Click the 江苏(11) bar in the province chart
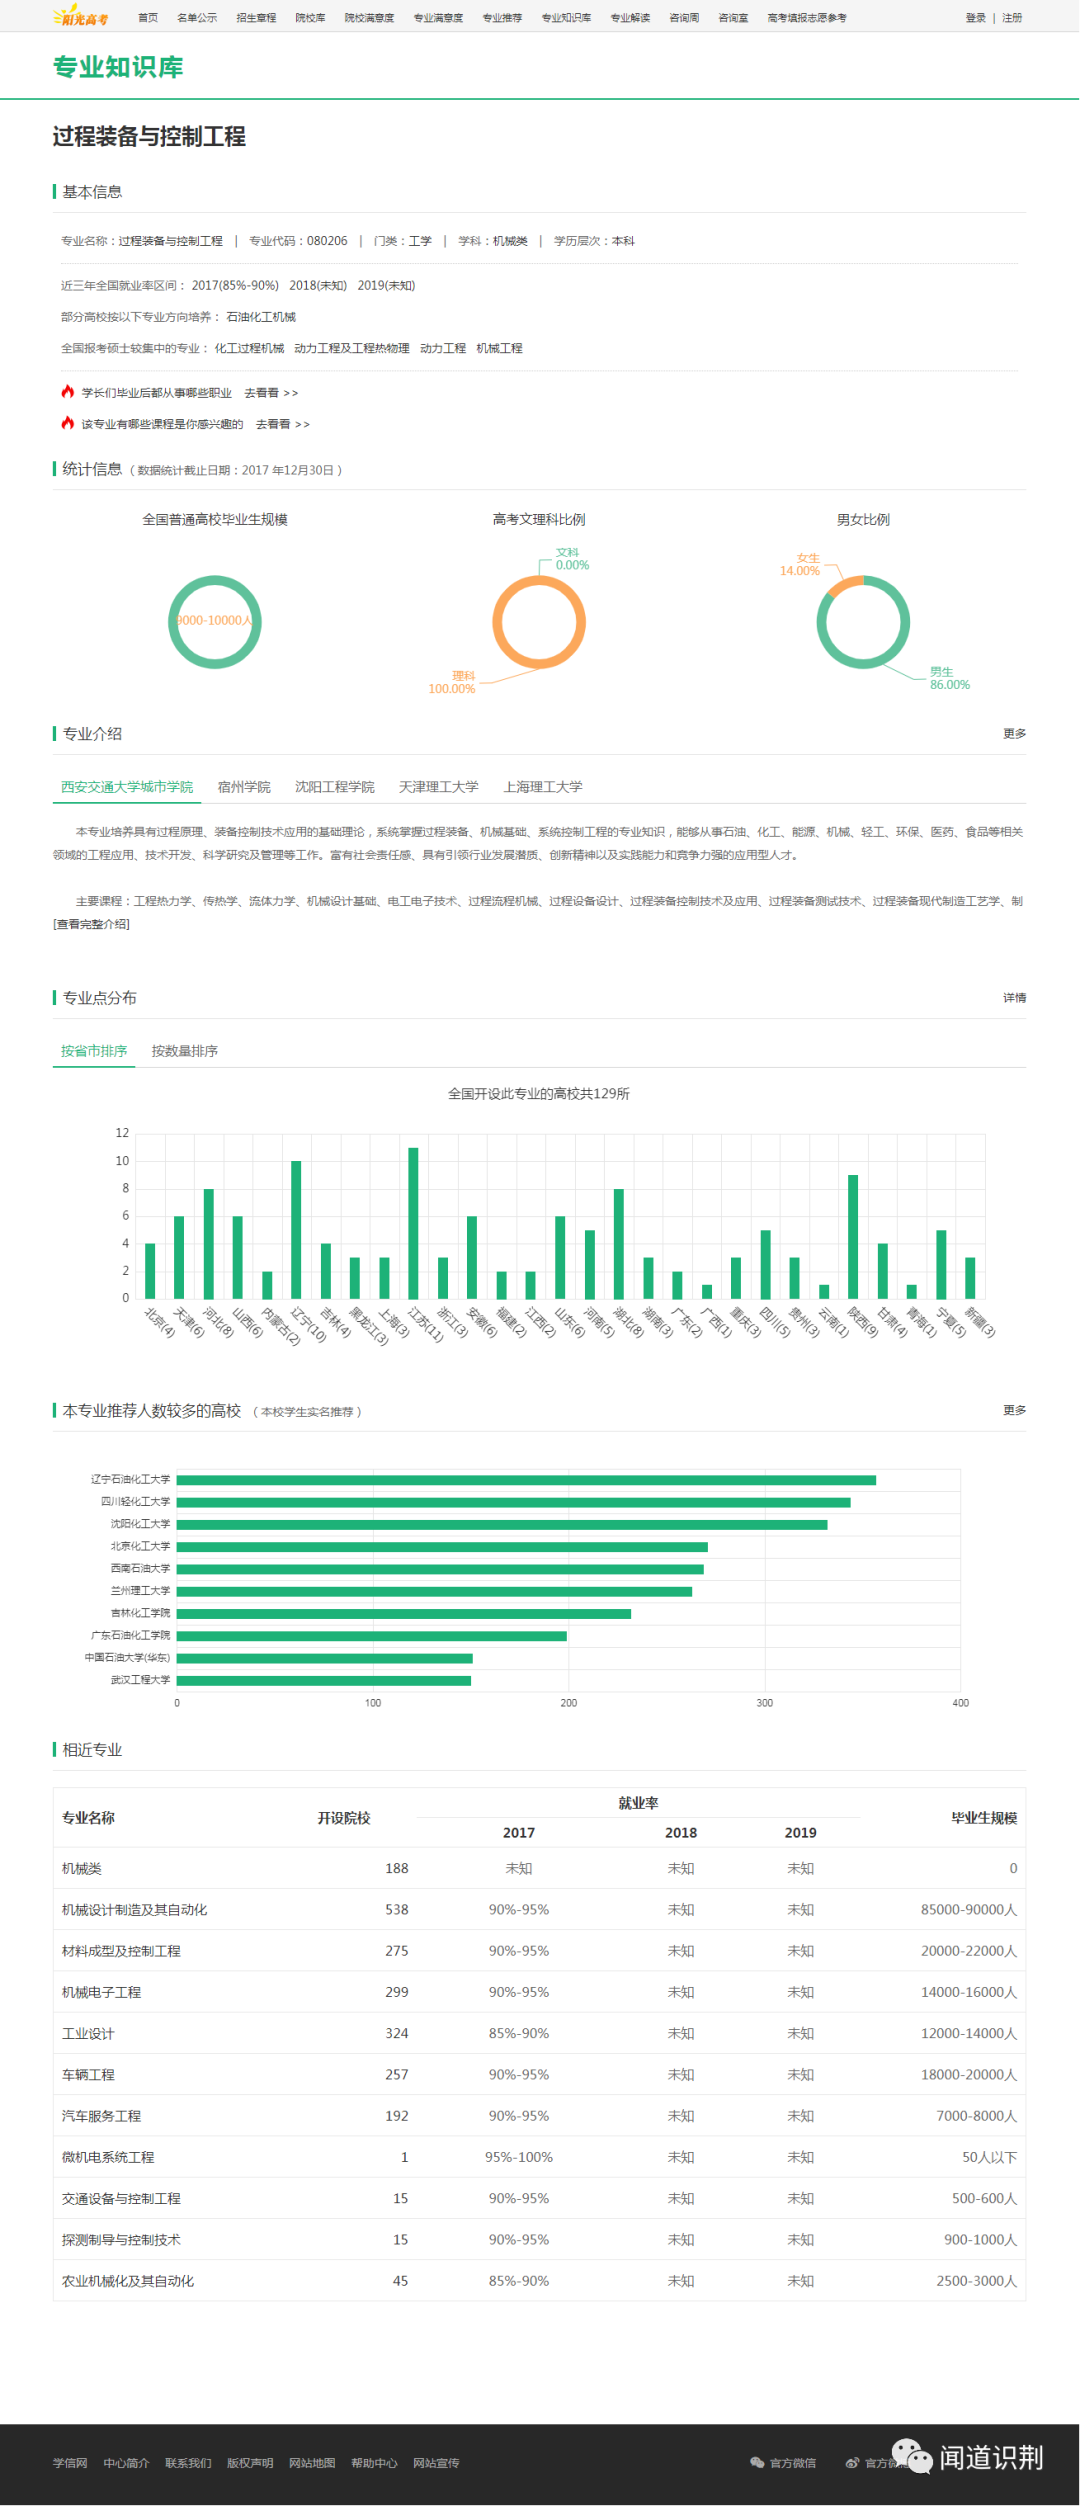 click(x=413, y=1223)
